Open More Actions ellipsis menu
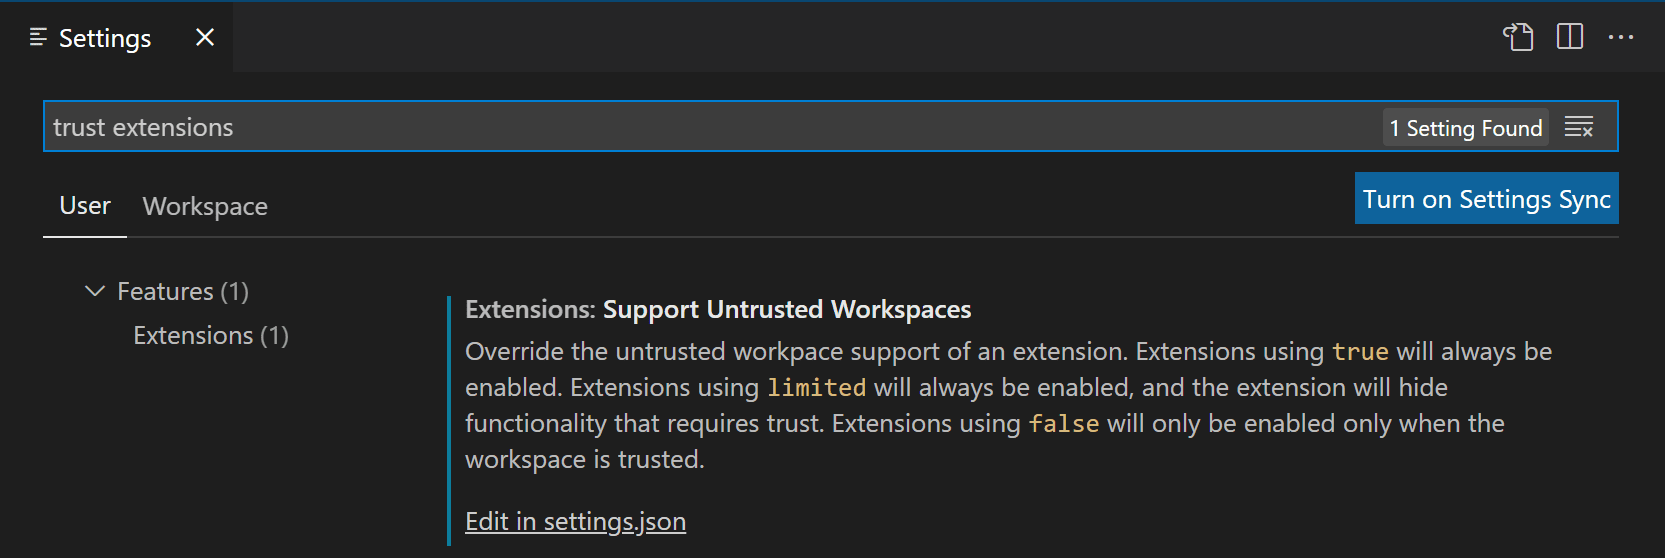Image resolution: width=1665 pixels, height=558 pixels. tap(1621, 37)
